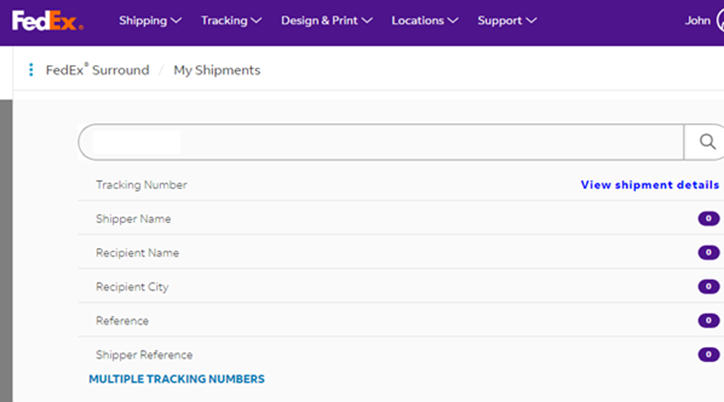Viewport: 724px width, 402px height.
Task: Expand the Shipping chevron arrow
Action: (x=176, y=21)
